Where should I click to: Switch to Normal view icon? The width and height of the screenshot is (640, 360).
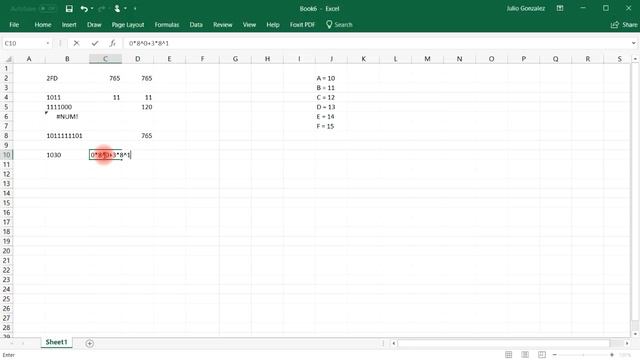click(509, 355)
